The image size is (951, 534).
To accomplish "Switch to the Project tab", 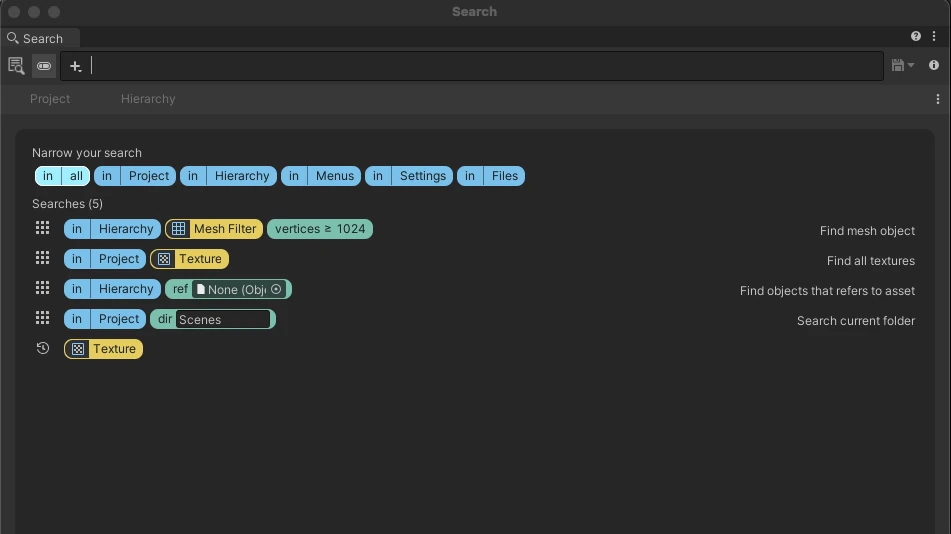I will click(50, 99).
